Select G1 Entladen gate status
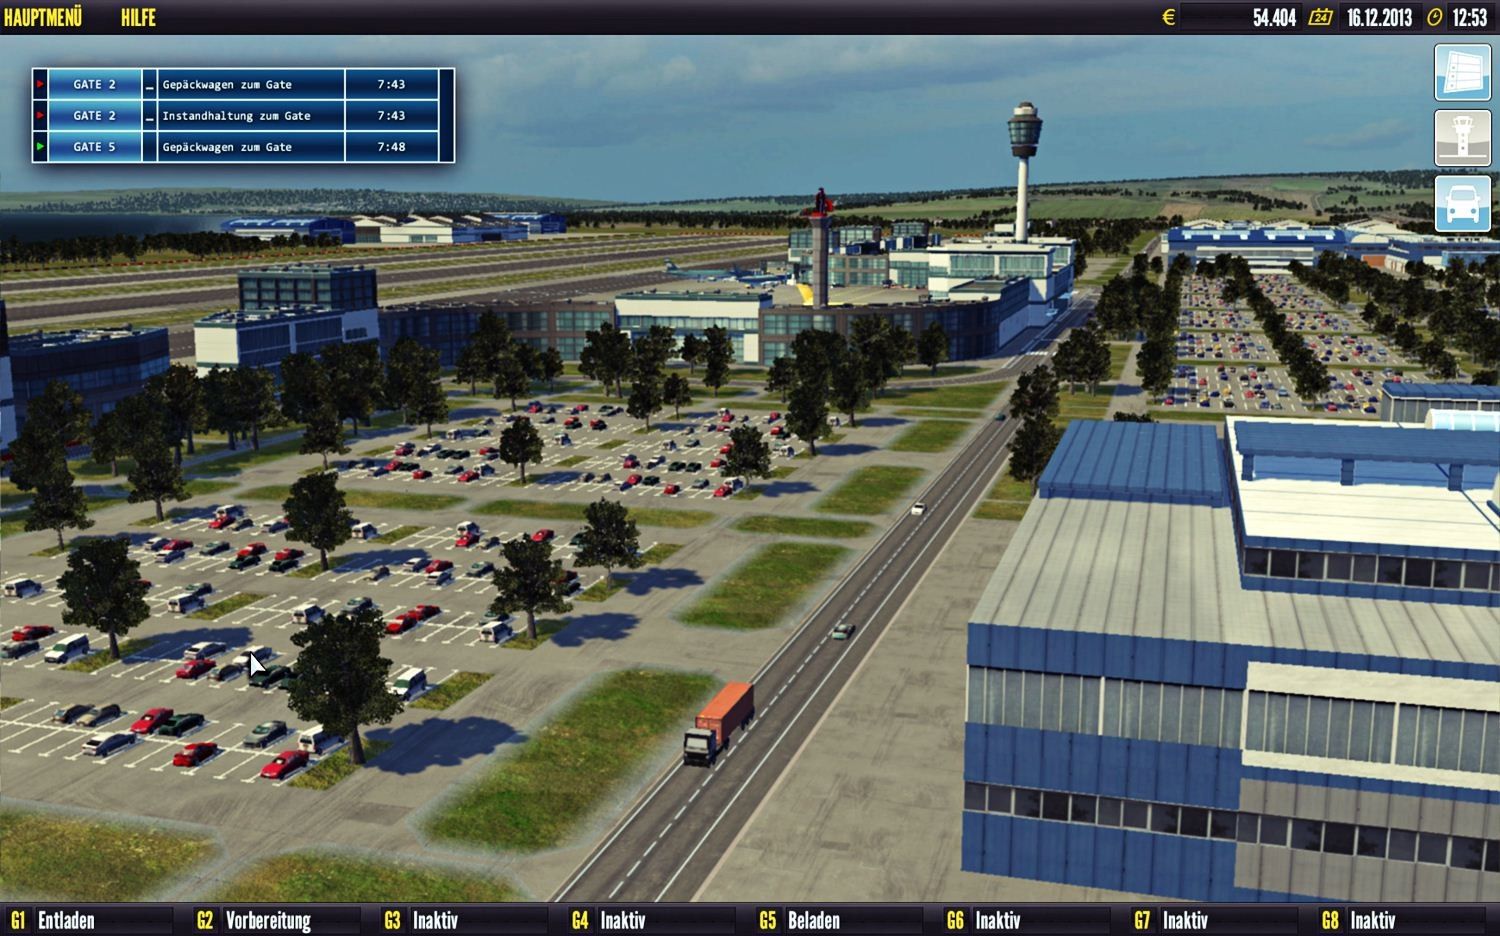1500x936 pixels. 54,920
